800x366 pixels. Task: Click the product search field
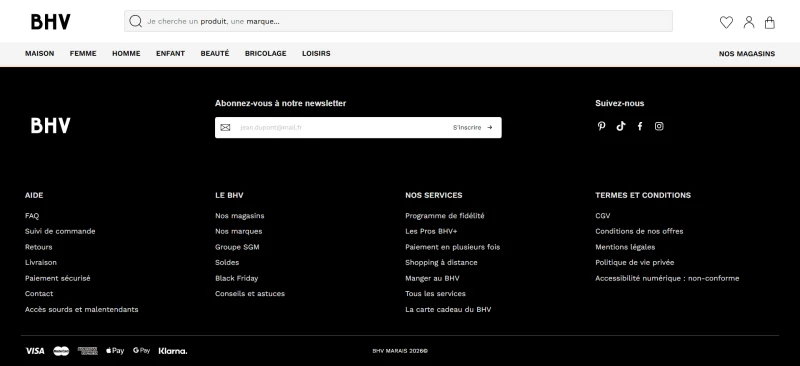[398, 21]
